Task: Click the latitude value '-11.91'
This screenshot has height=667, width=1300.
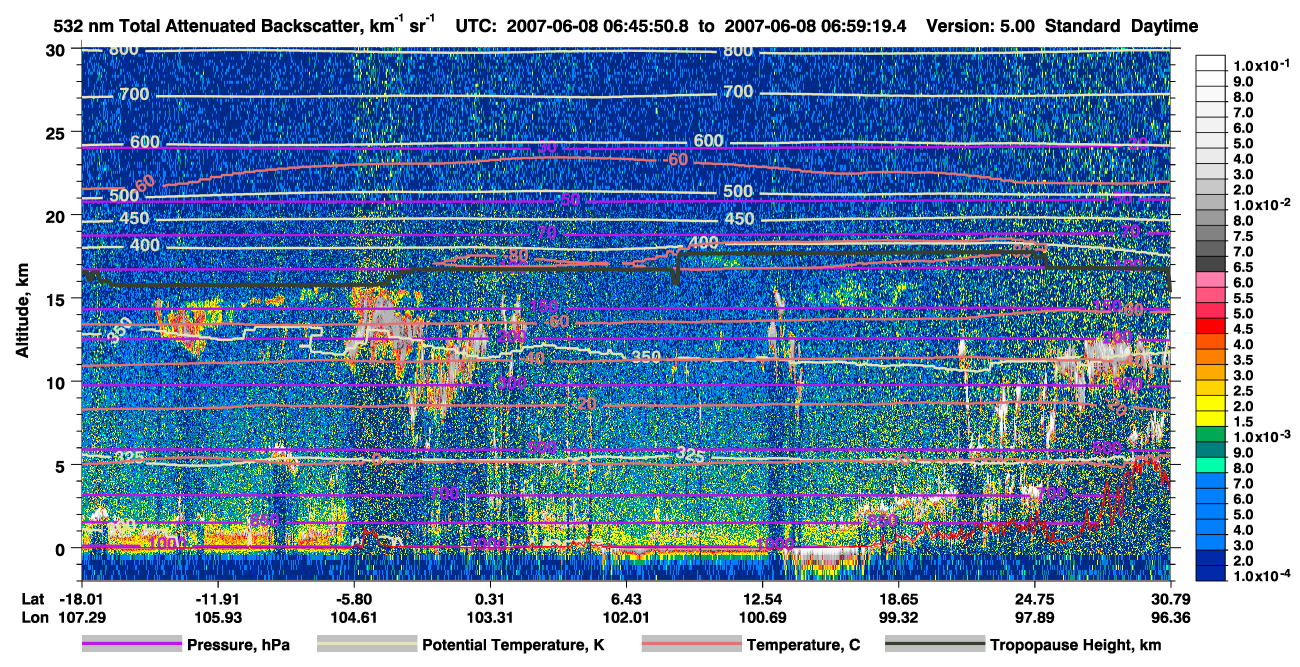Action: [218, 598]
